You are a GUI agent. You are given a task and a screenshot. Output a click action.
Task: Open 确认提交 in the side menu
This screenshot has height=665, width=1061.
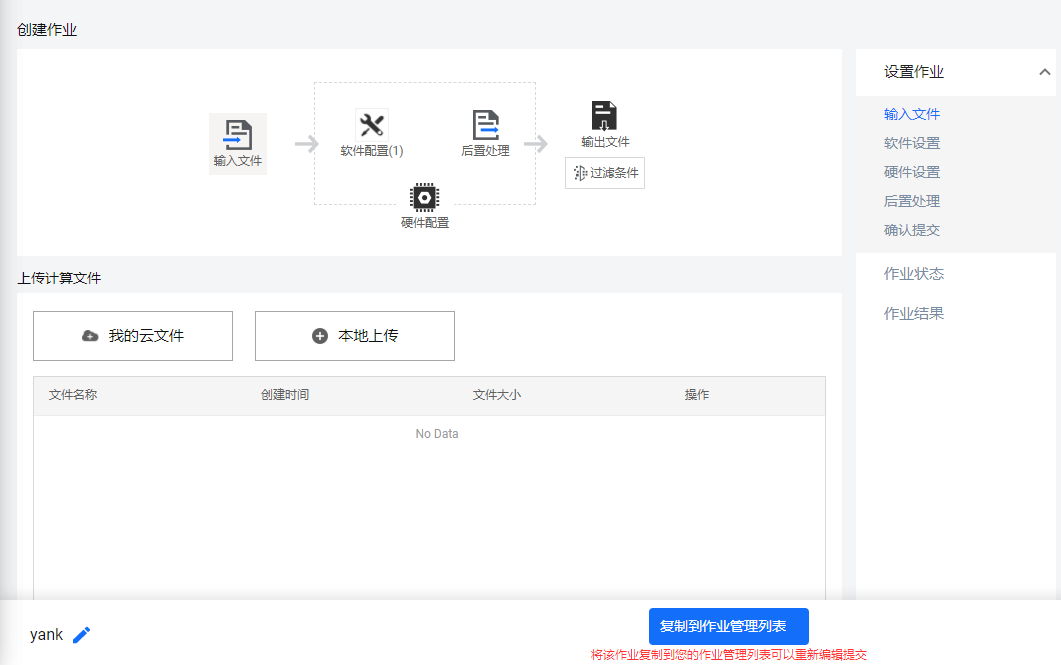coord(911,231)
